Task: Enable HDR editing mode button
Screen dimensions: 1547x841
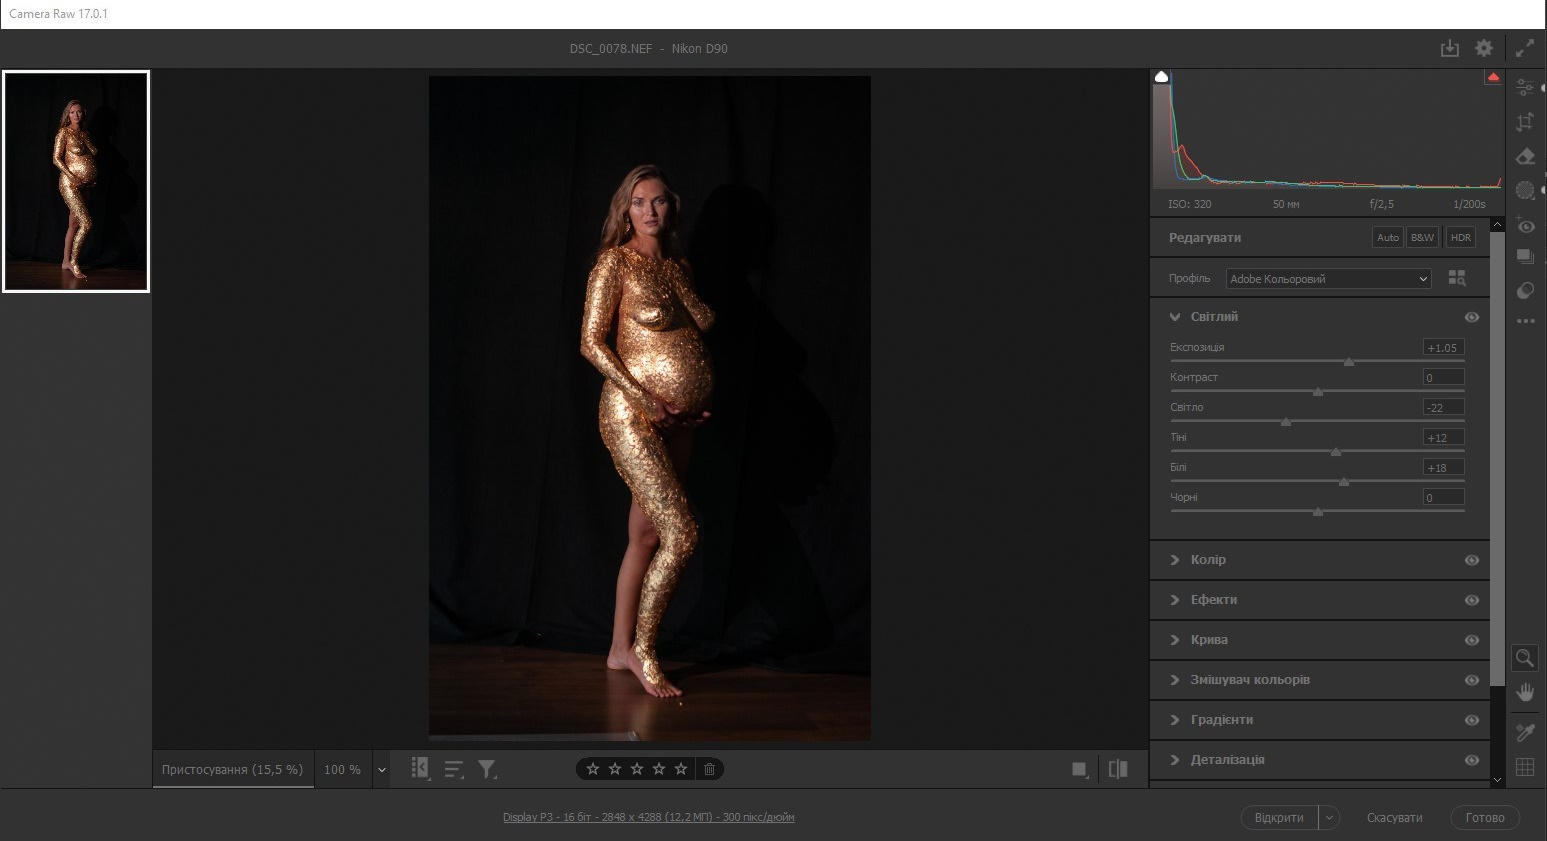Action: 1461,238
